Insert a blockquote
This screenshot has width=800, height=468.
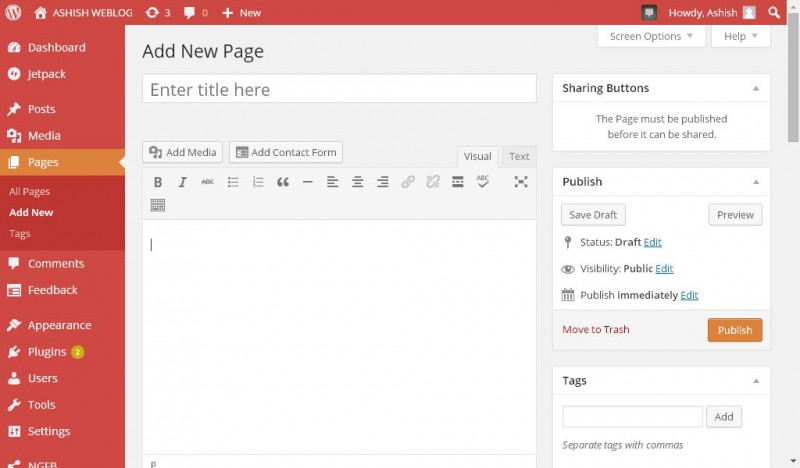tap(283, 182)
